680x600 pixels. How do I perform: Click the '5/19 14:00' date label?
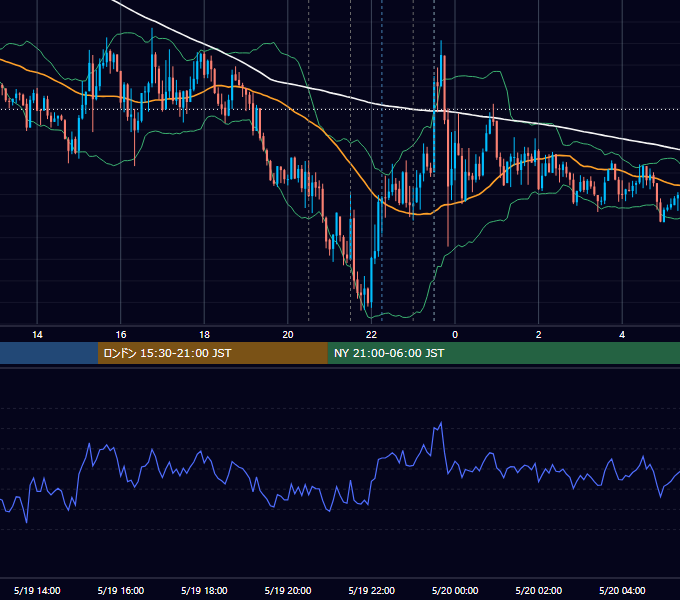point(37,590)
